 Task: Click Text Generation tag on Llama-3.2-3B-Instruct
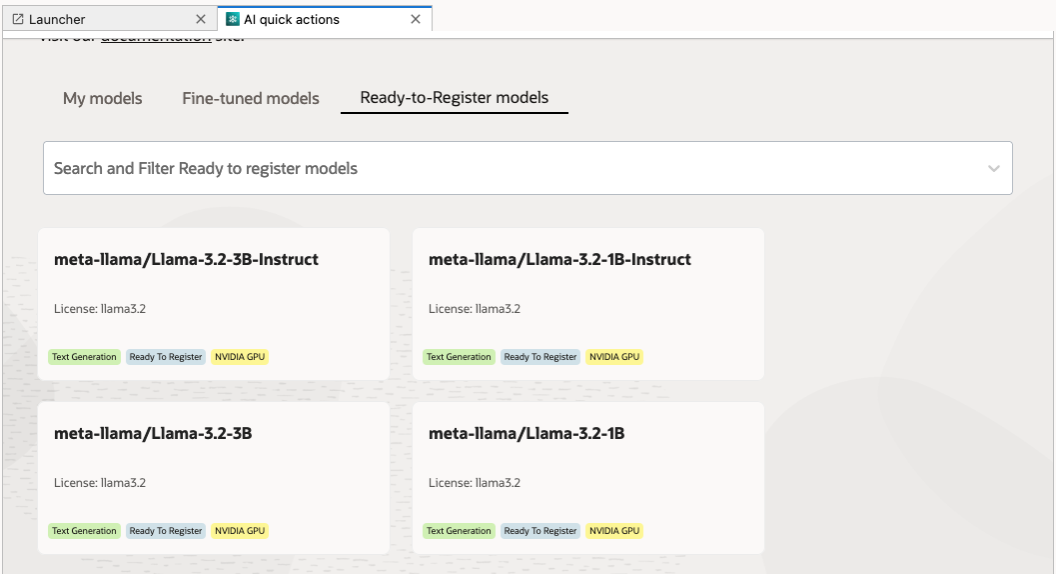(x=84, y=357)
